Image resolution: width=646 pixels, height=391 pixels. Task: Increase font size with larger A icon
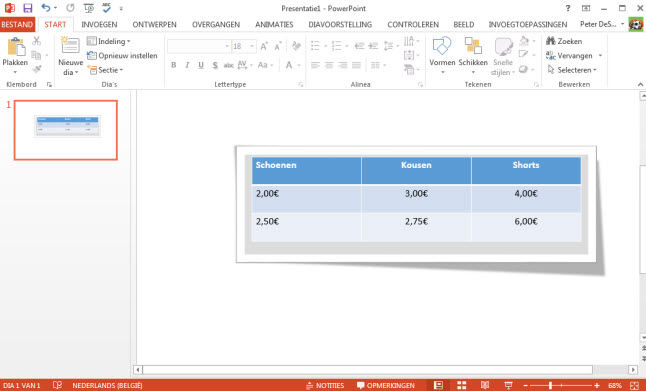[x=264, y=46]
